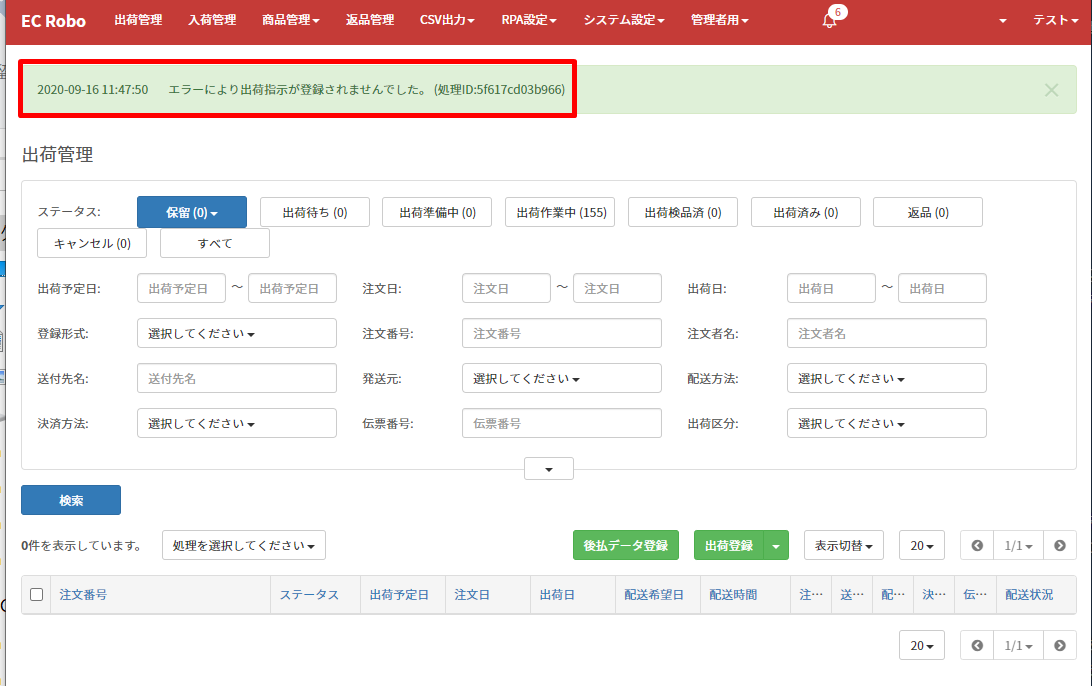Open top 20 per-page dropdown

[921, 545]
